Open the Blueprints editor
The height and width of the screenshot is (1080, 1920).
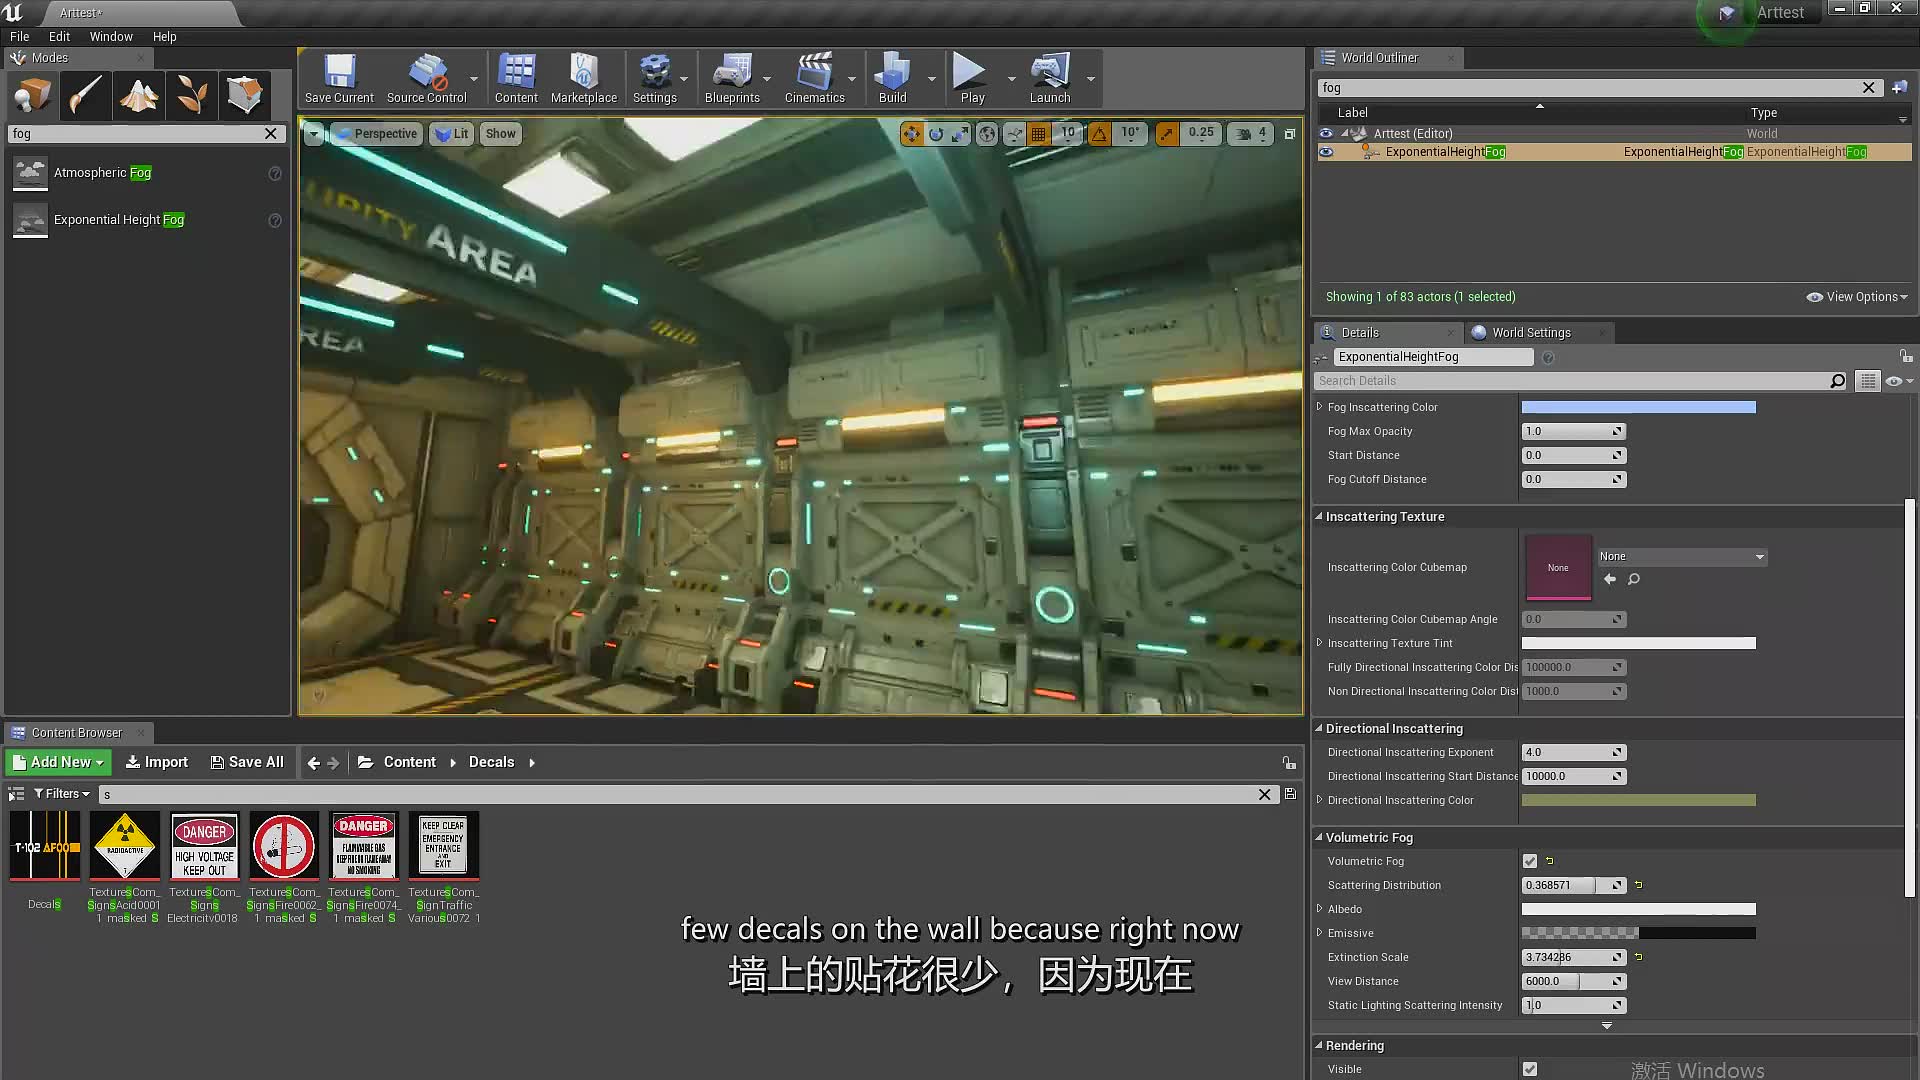click(x=732, y=79)
